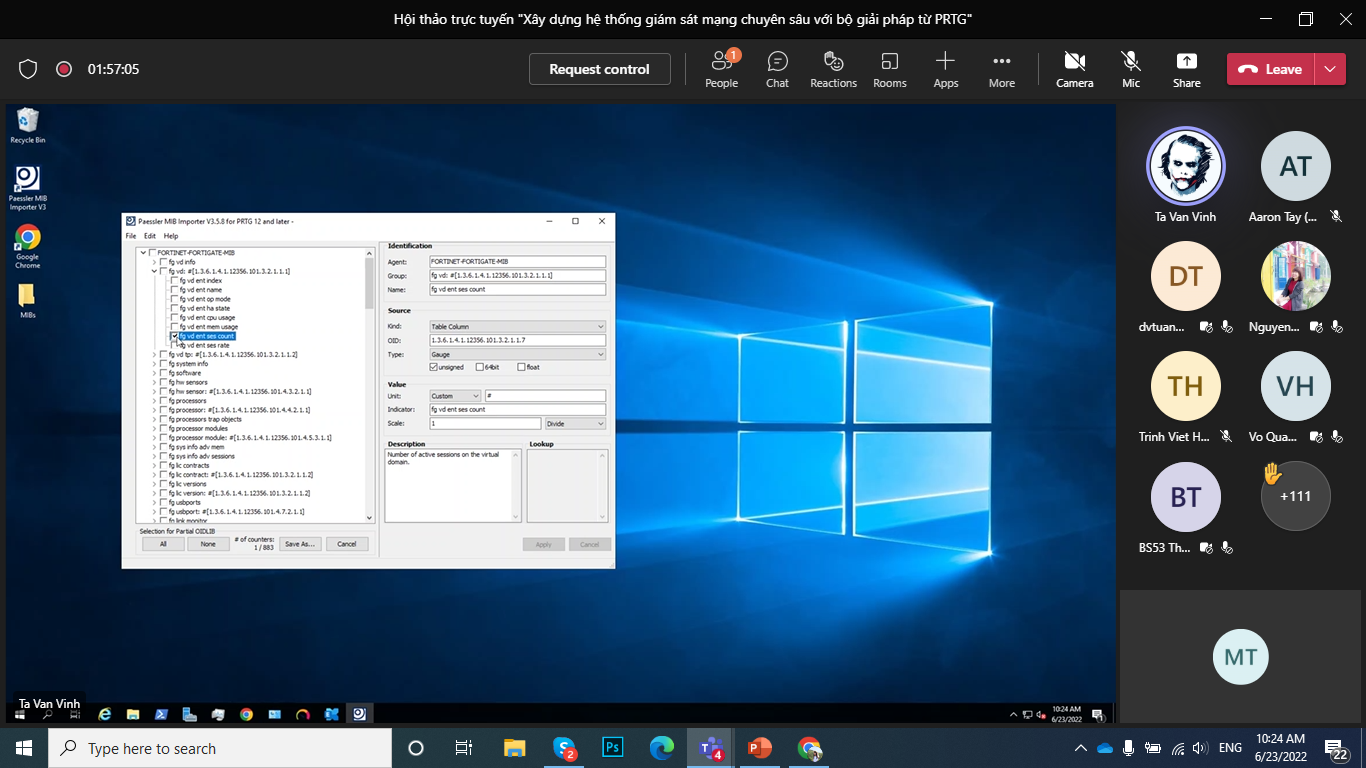
Task: Expand the fg hw sensors node
Action: pos(154,382)
